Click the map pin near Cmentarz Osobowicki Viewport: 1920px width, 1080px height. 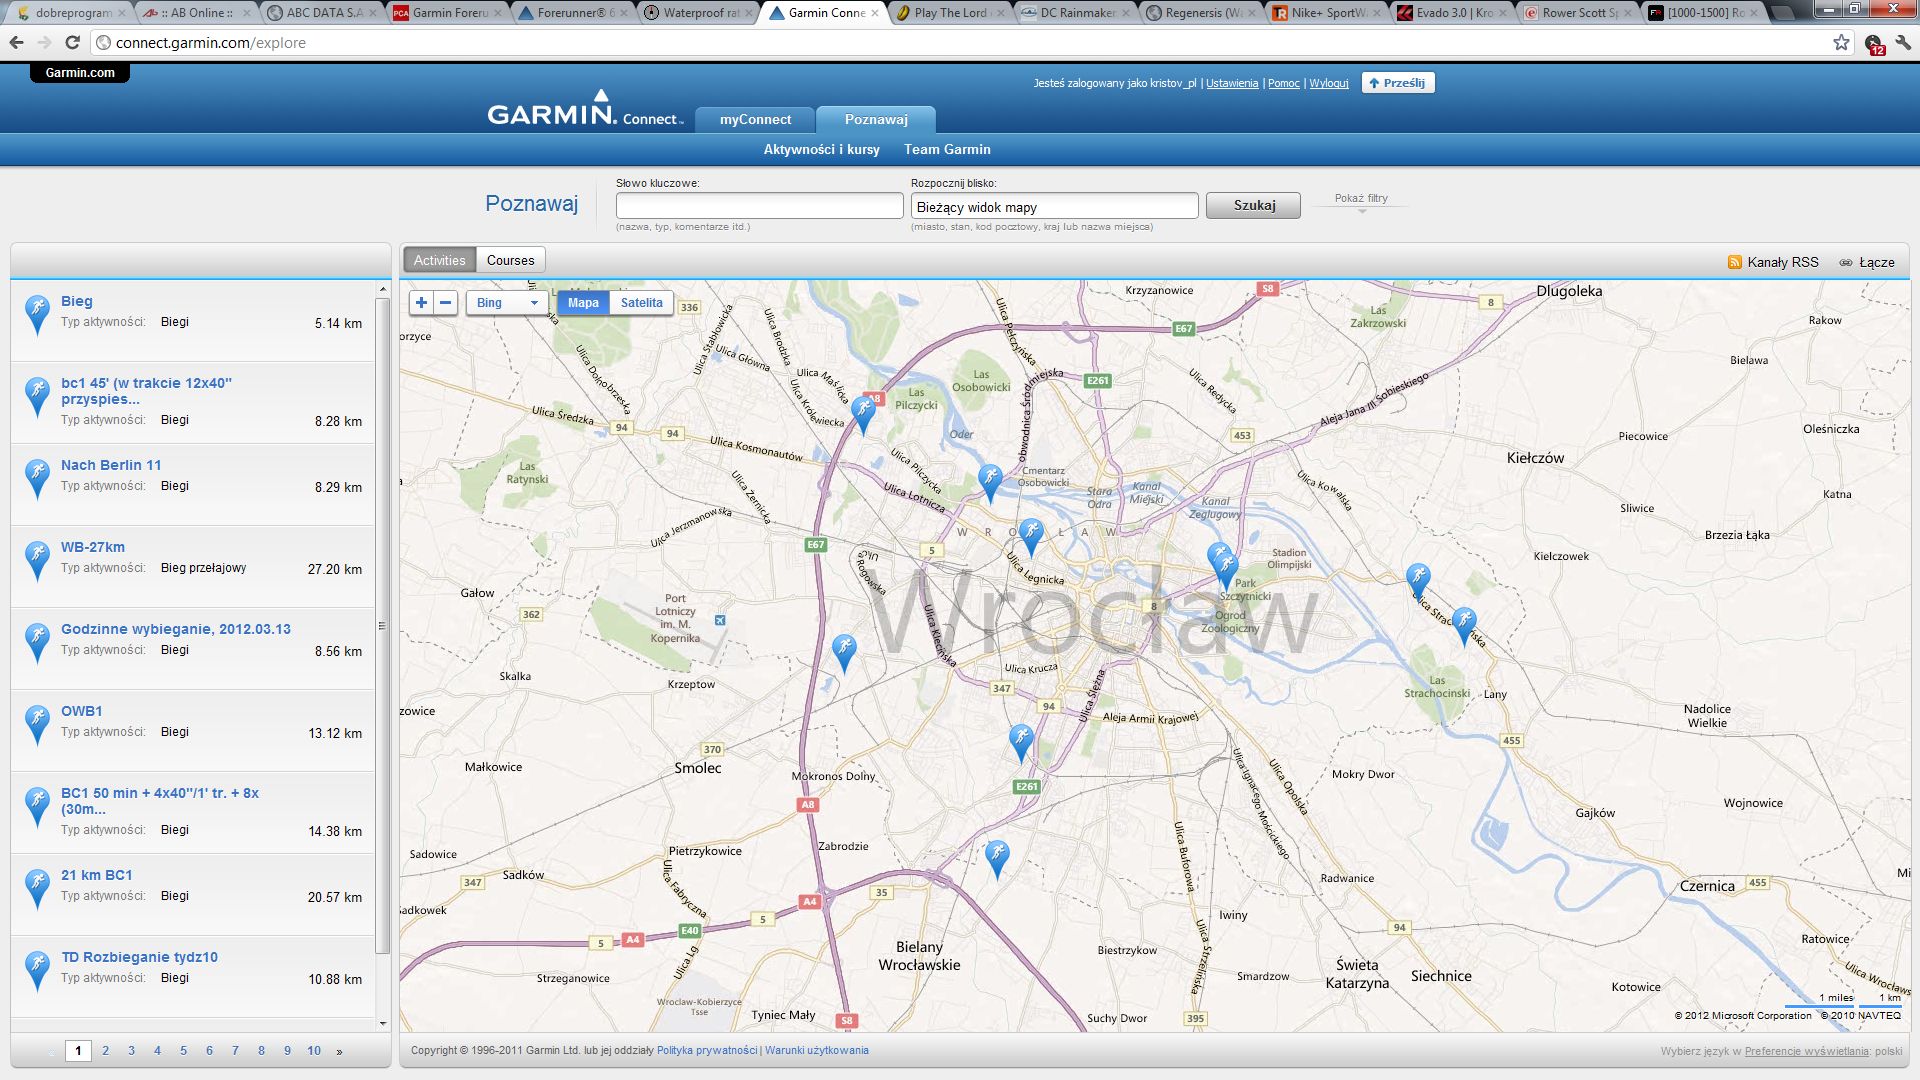(x=989, y=483)
